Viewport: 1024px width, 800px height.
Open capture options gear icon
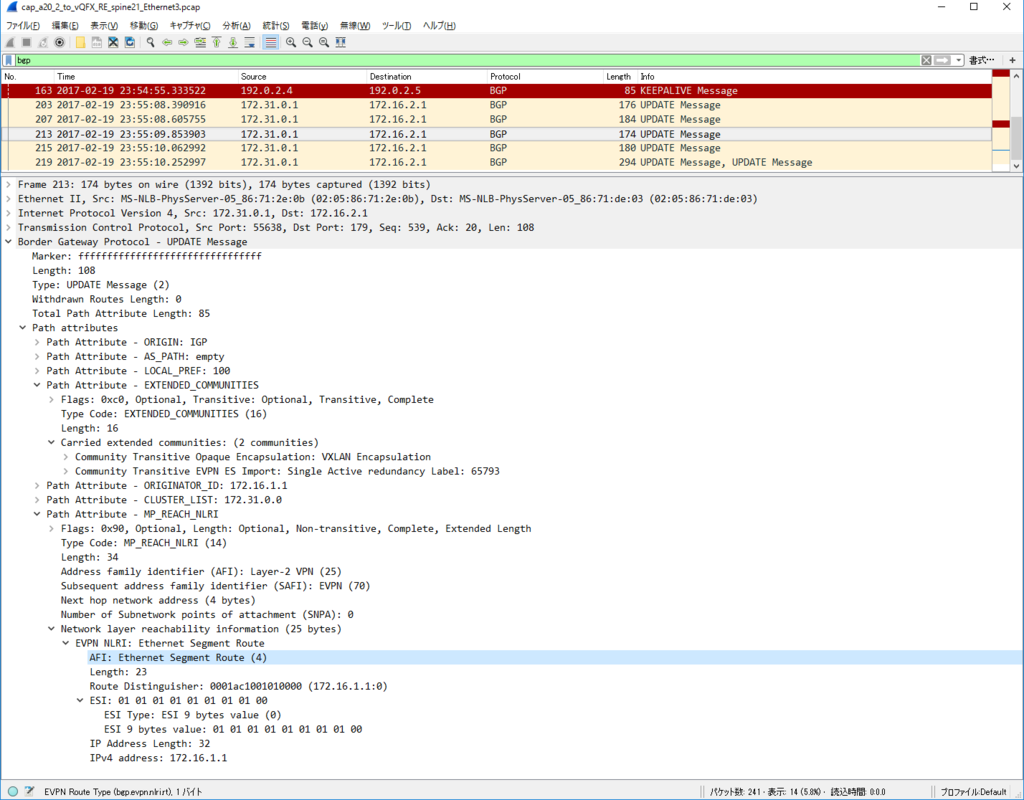[59, 42]
